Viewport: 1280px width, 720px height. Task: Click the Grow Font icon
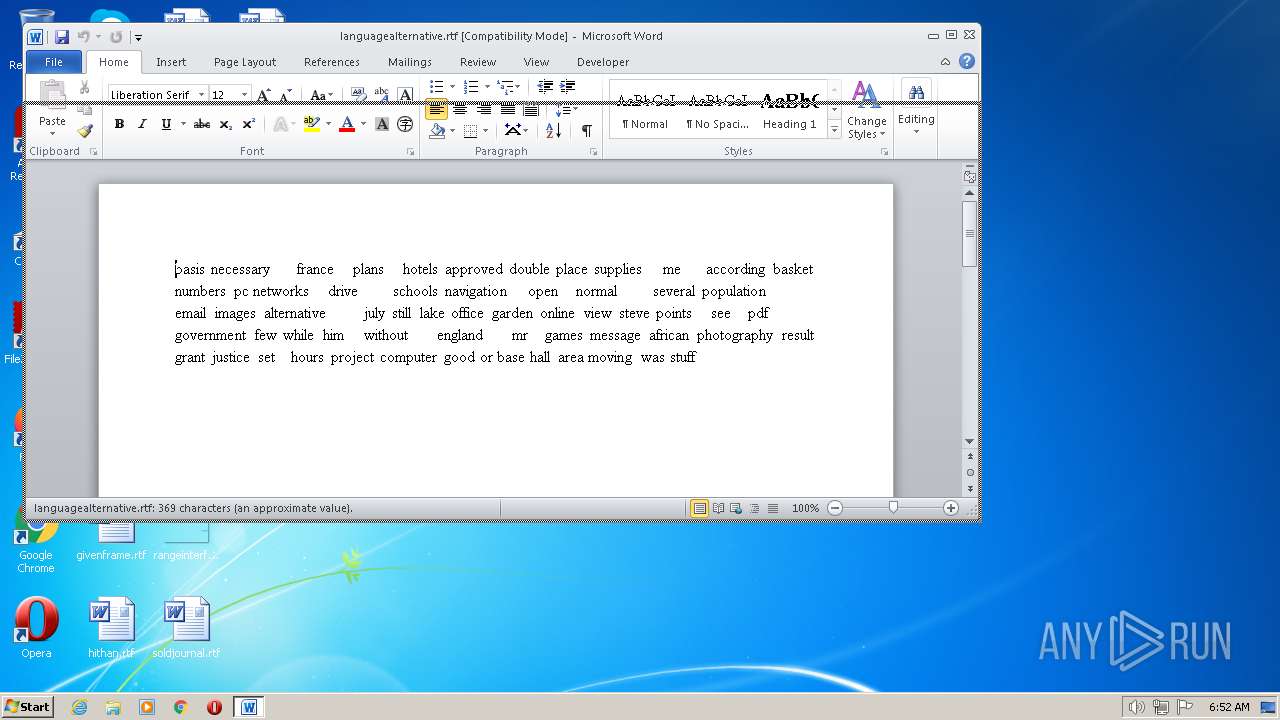264,95
